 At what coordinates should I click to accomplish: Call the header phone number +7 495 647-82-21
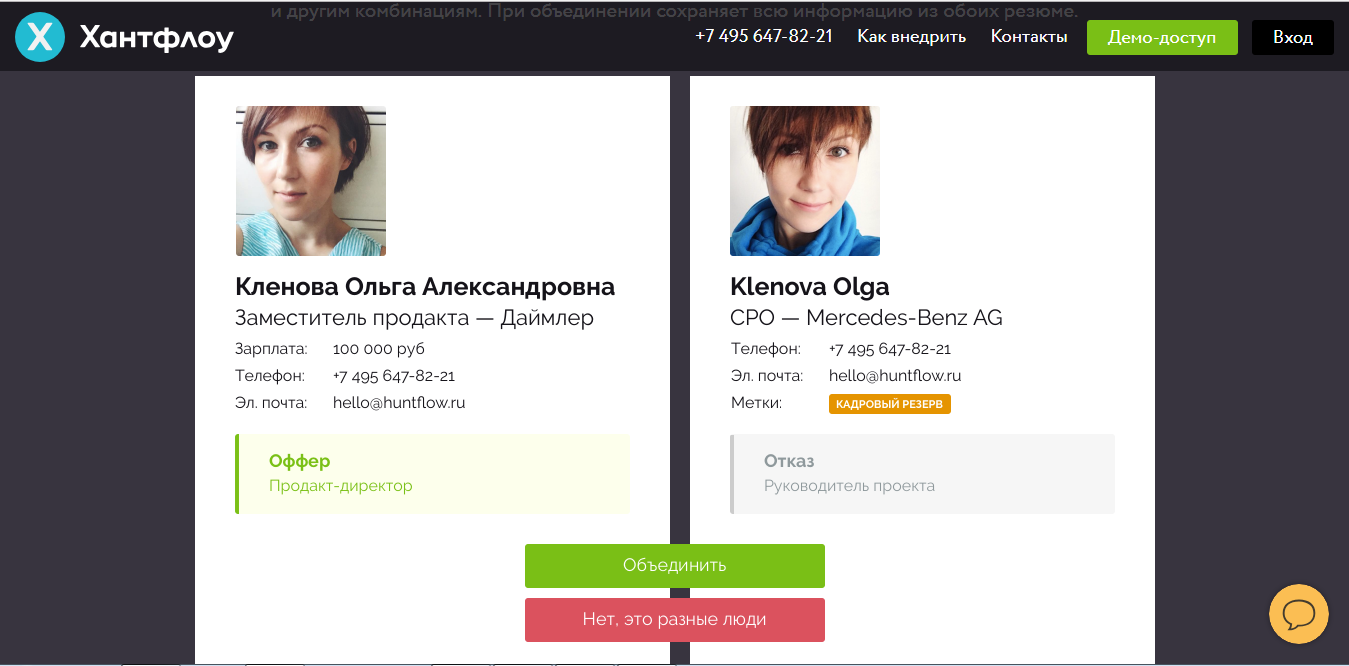(764, 36)
